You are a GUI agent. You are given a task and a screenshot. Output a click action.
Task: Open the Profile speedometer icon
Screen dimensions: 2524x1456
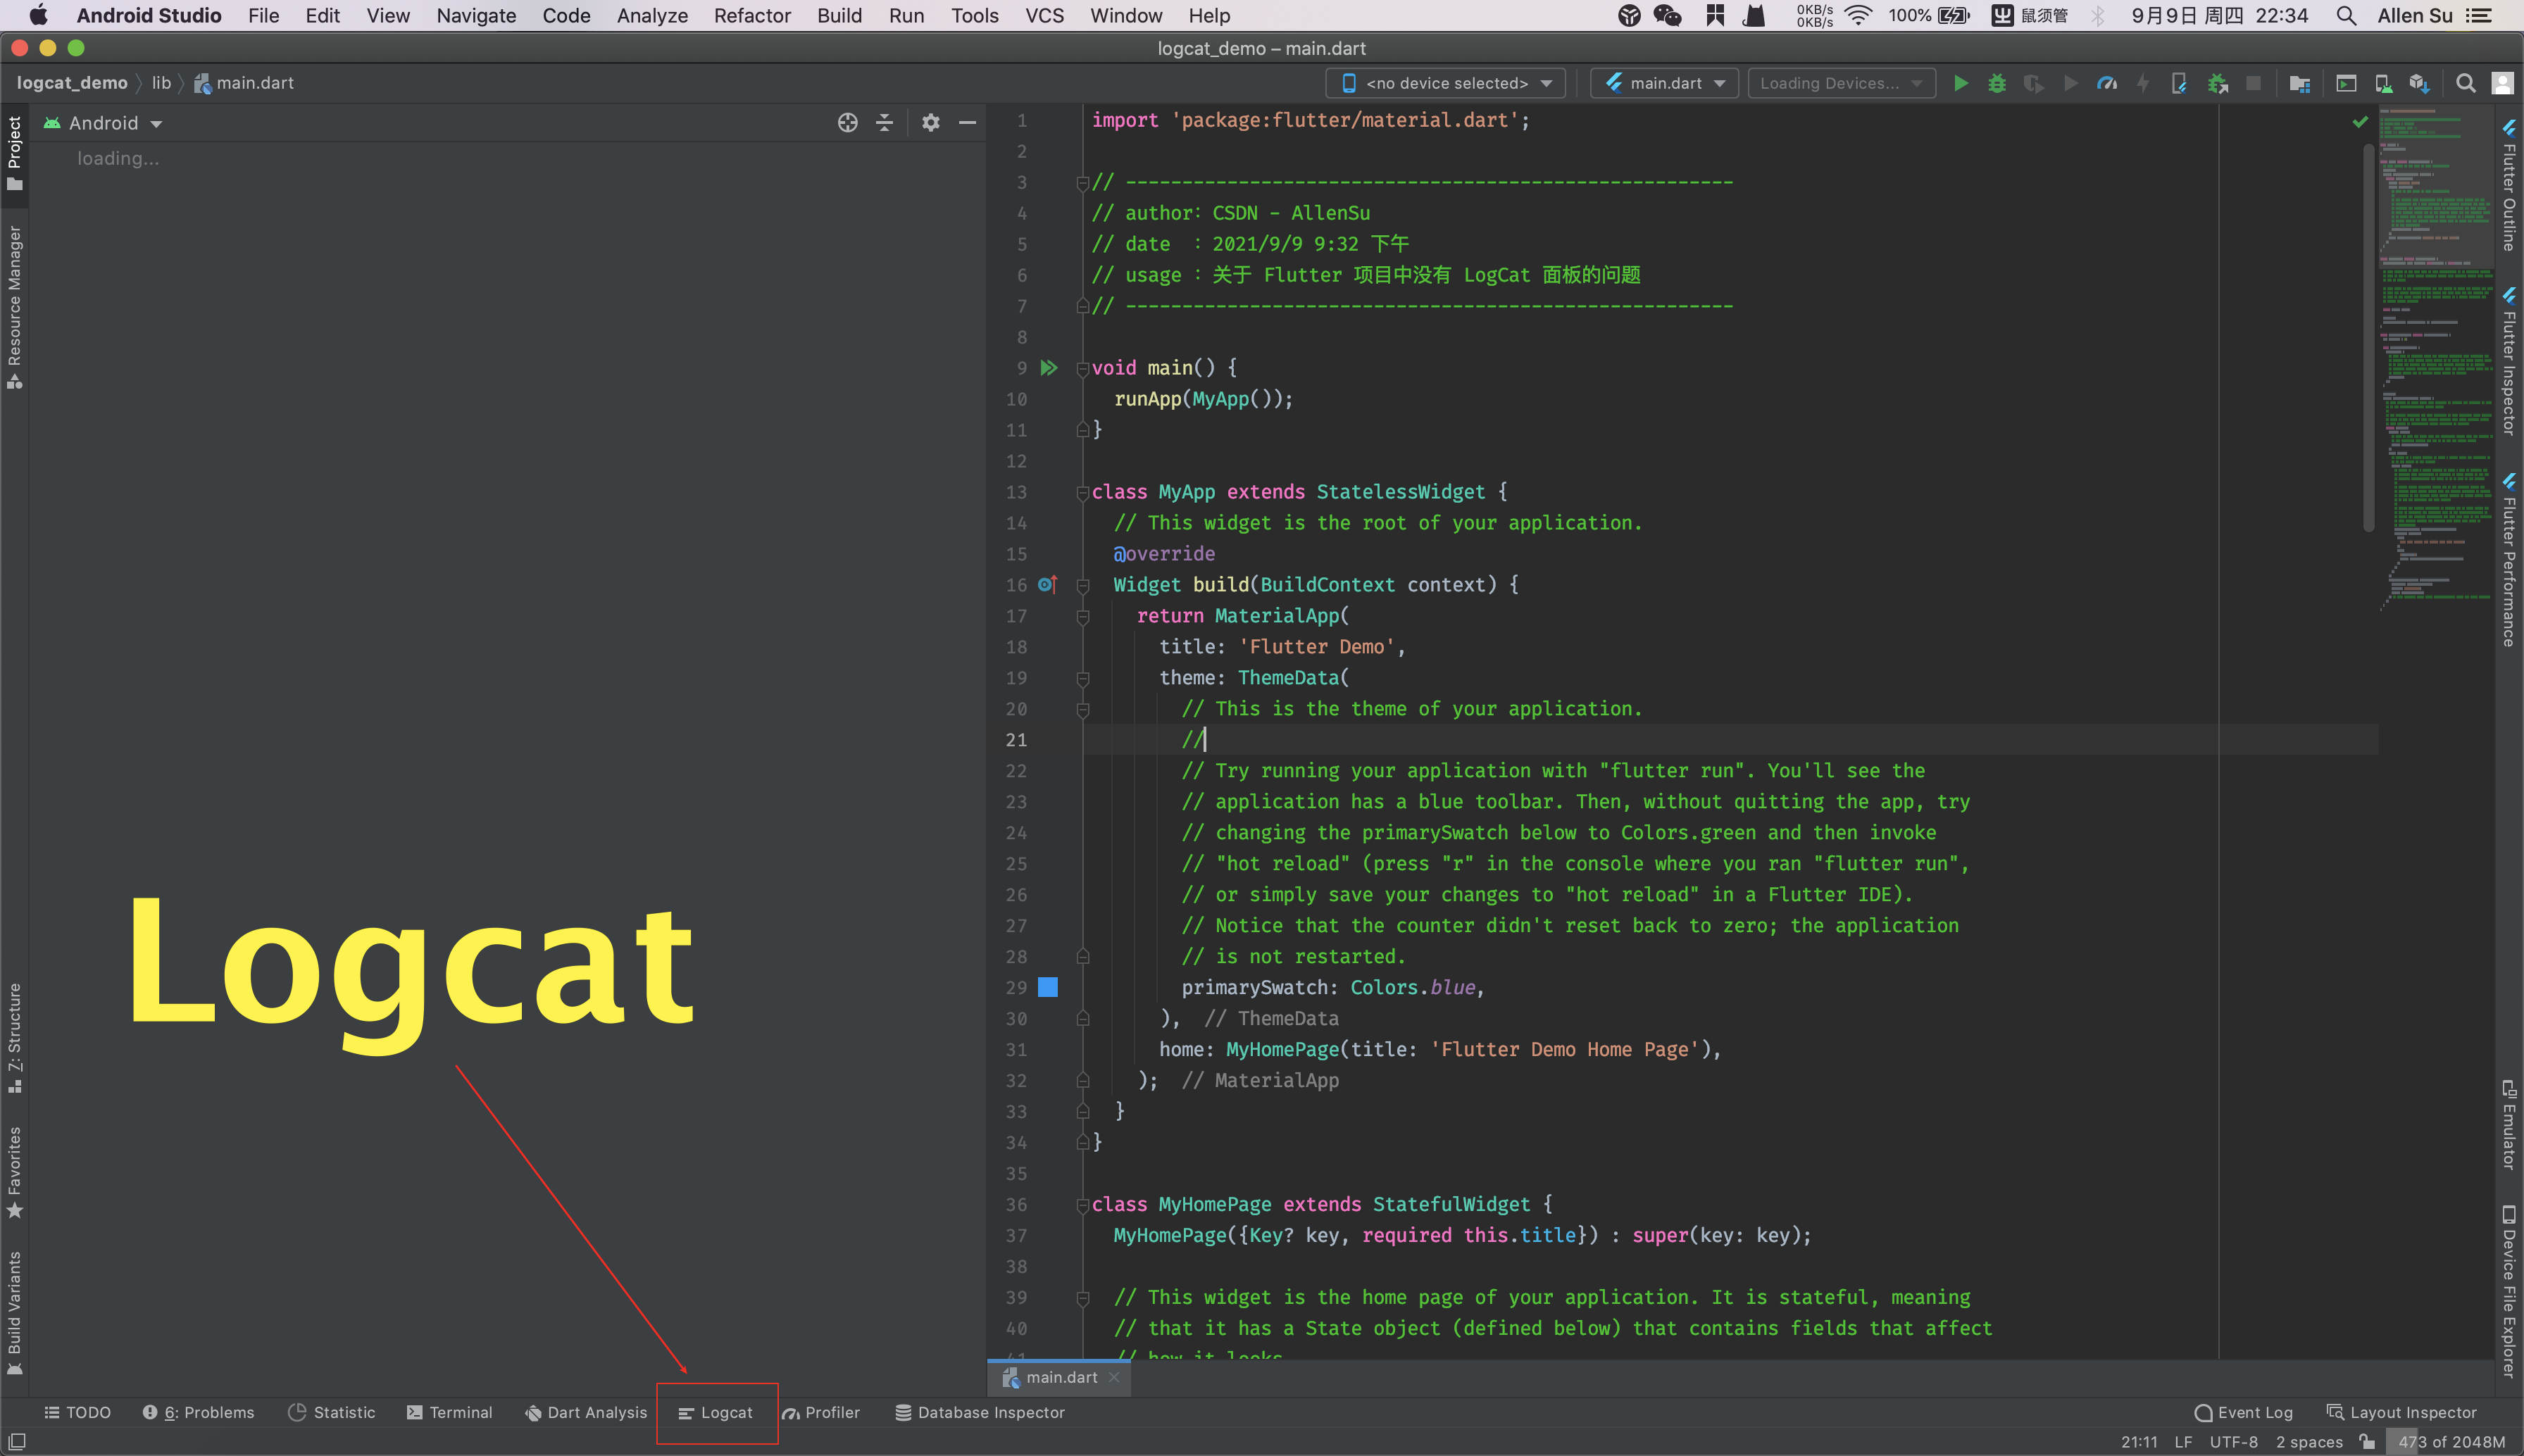pos(2107,83)
